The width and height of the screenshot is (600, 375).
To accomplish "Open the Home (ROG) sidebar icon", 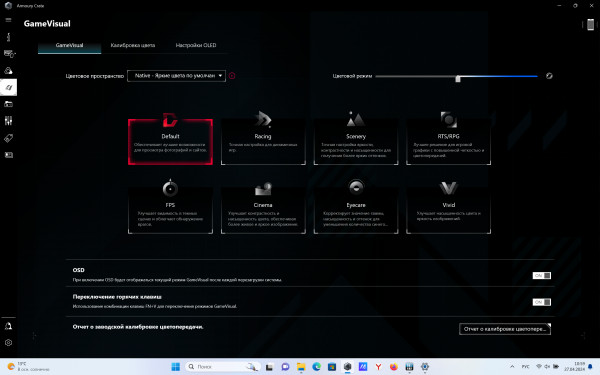I will point(8,37).
